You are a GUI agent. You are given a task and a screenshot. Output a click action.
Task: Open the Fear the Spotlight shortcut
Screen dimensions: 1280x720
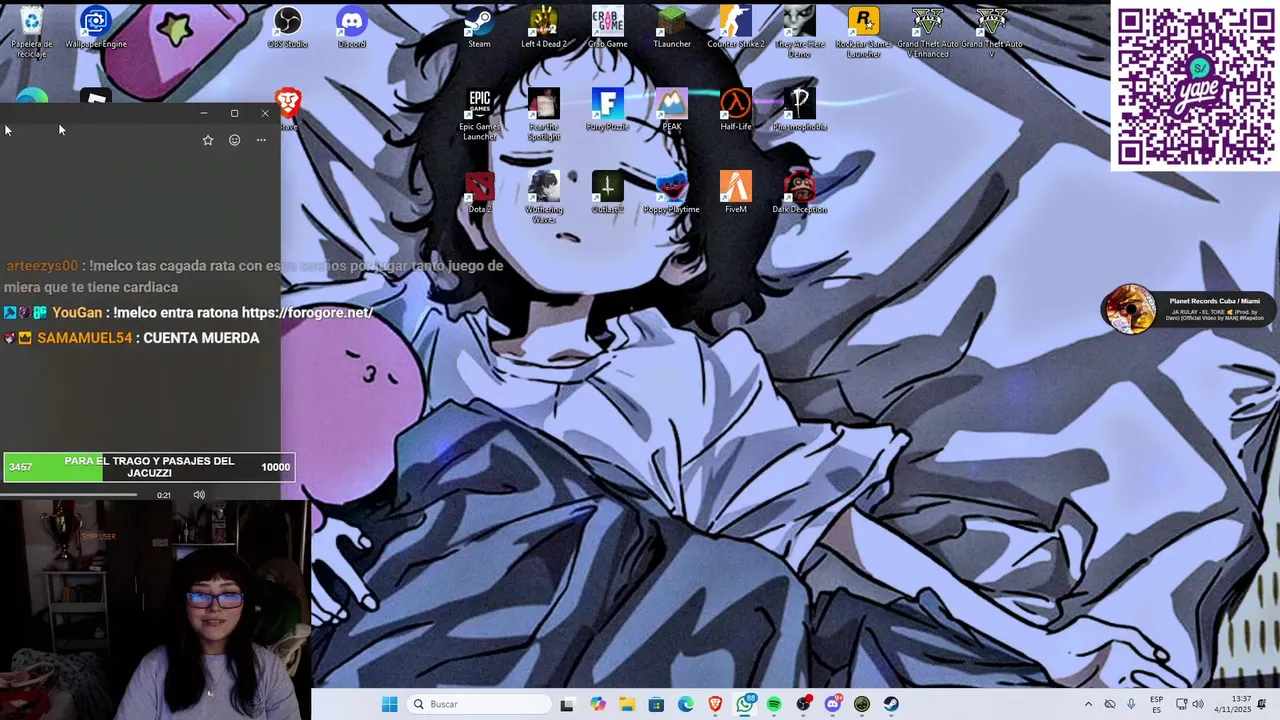pos(544,114)
